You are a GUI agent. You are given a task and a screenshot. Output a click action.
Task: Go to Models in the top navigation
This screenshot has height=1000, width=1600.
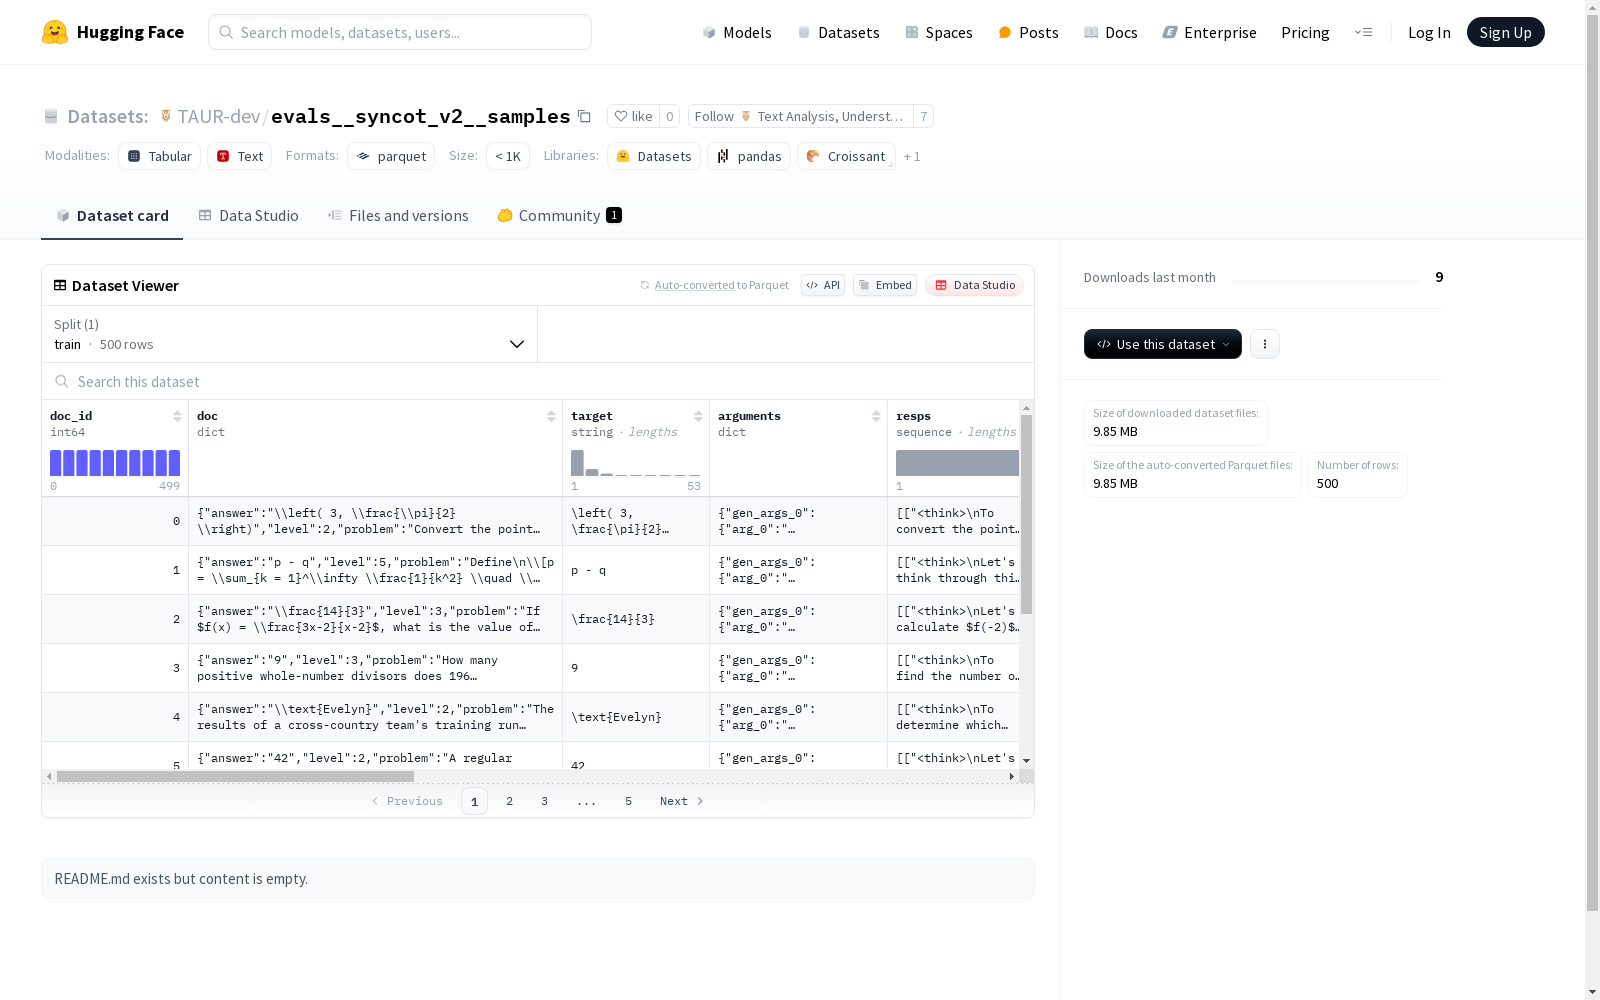pyautogui.click(x=737, y=32)
